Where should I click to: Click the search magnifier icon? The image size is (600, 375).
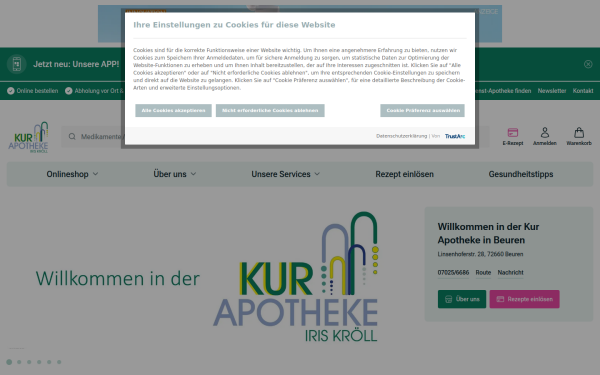(72, 137)
